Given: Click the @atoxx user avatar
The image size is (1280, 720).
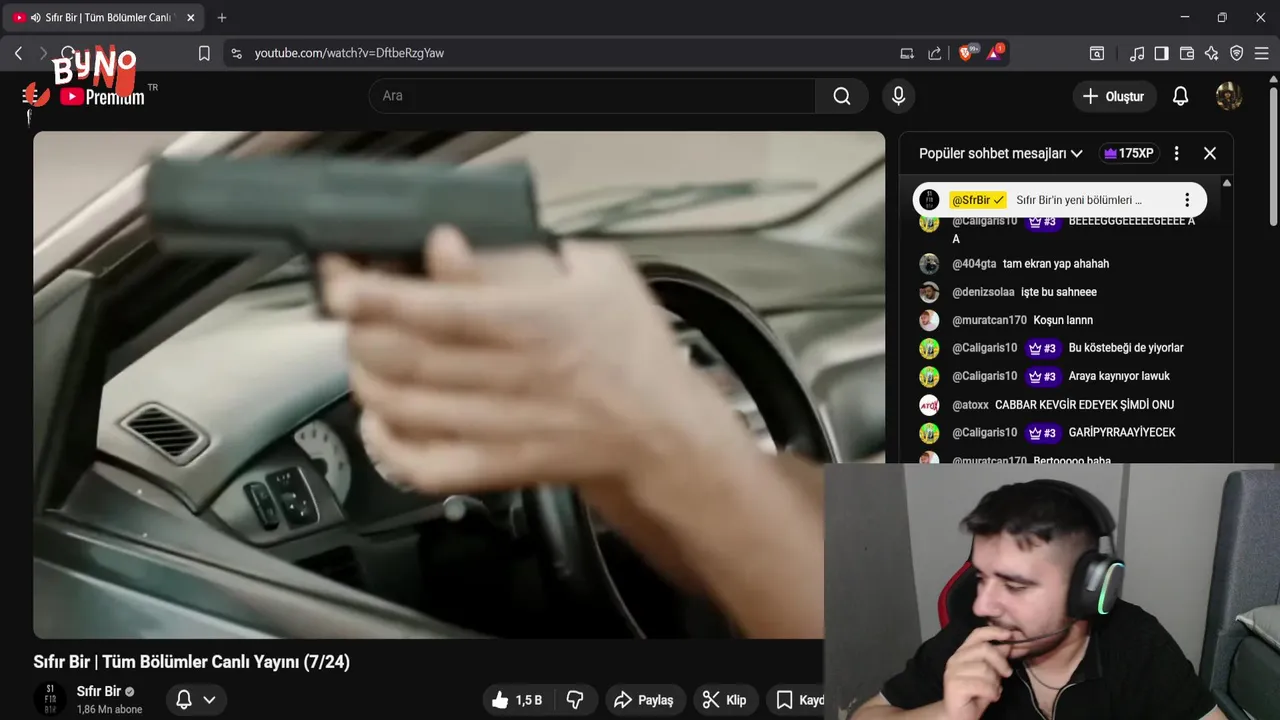Looking at the screenshot, I should click(929, 405).
